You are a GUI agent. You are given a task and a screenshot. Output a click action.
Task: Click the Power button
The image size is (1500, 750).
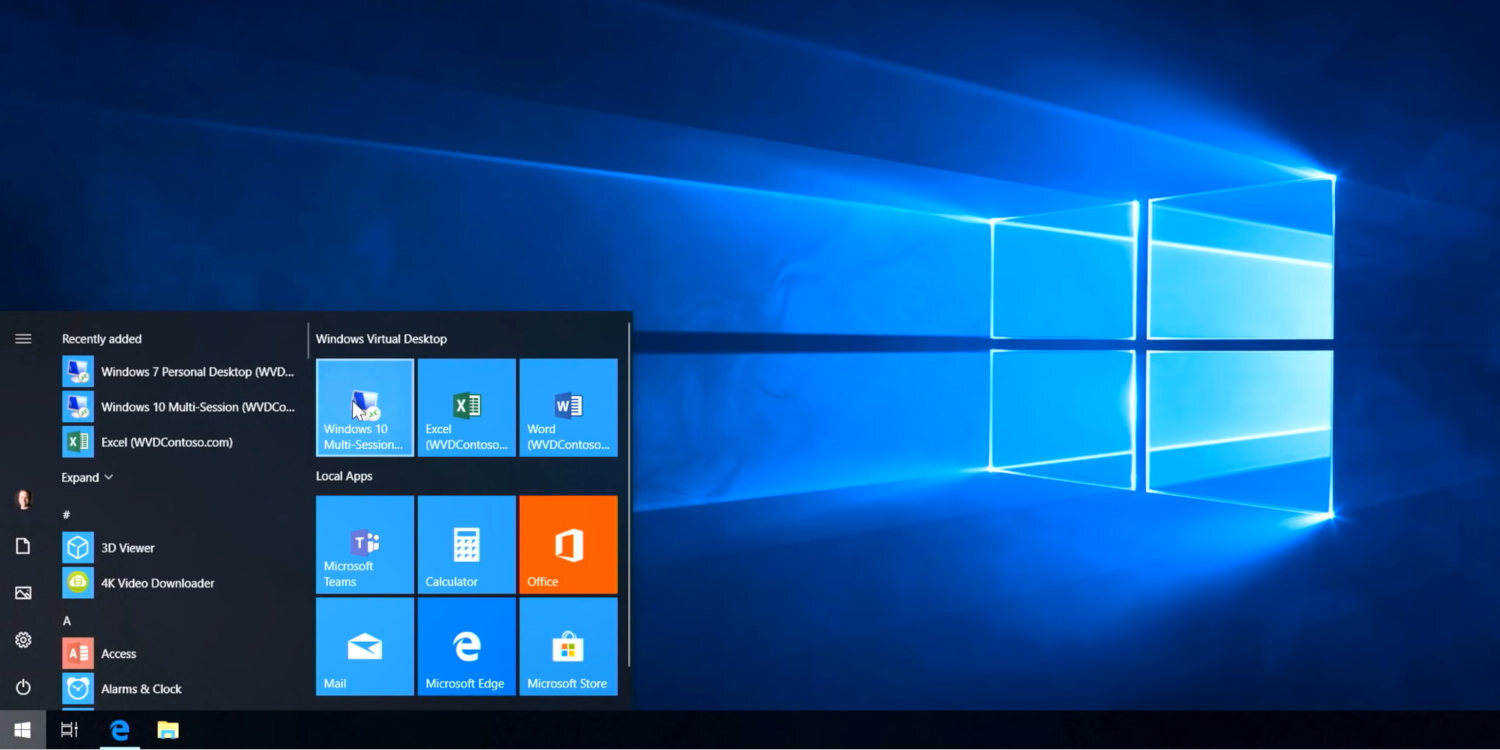tap(22, 687)
